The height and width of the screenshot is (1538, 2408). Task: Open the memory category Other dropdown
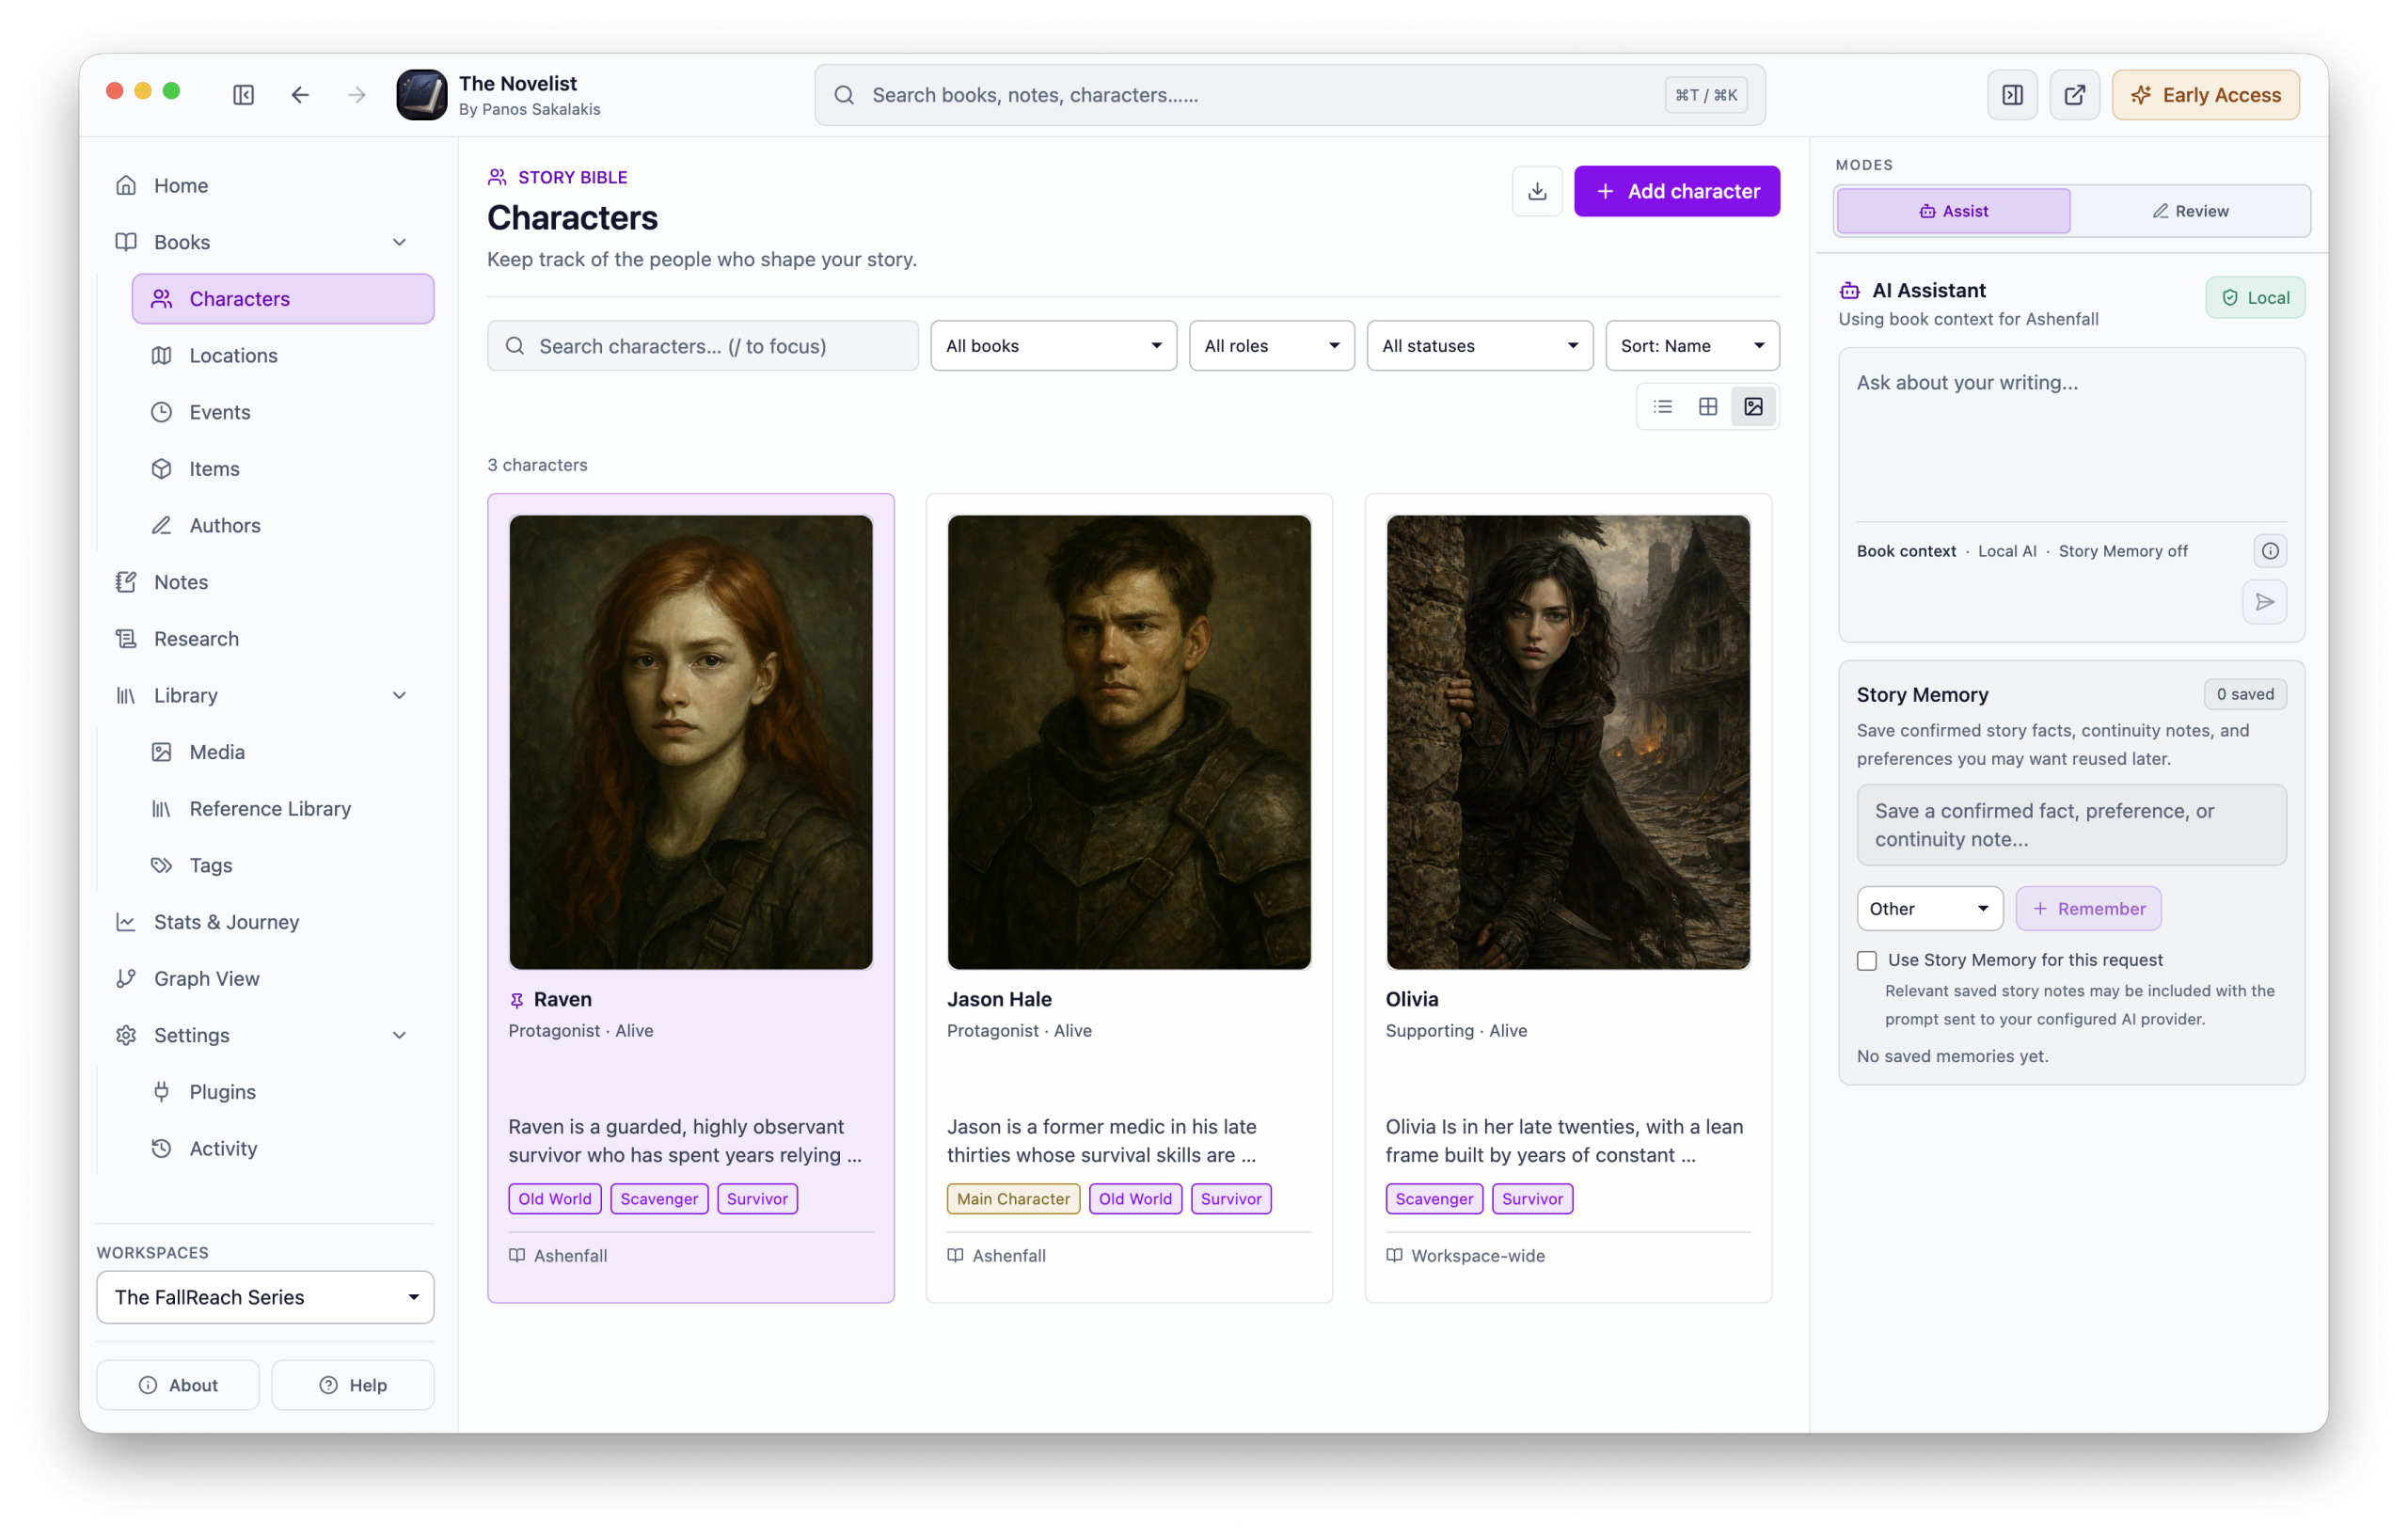tap(1929, 909)
